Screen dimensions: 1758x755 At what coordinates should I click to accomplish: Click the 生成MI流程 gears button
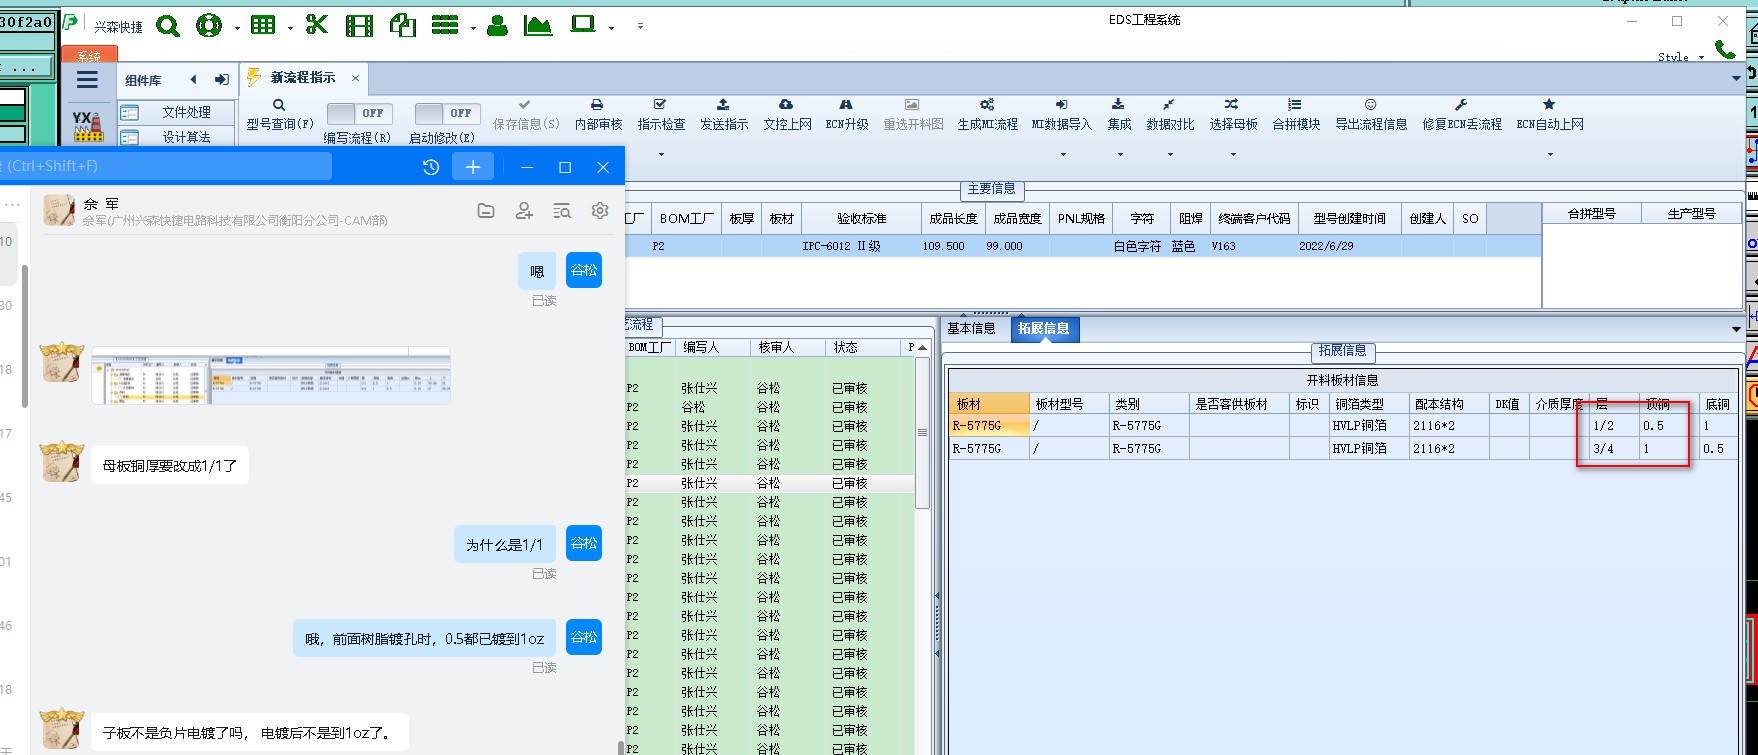987,115
